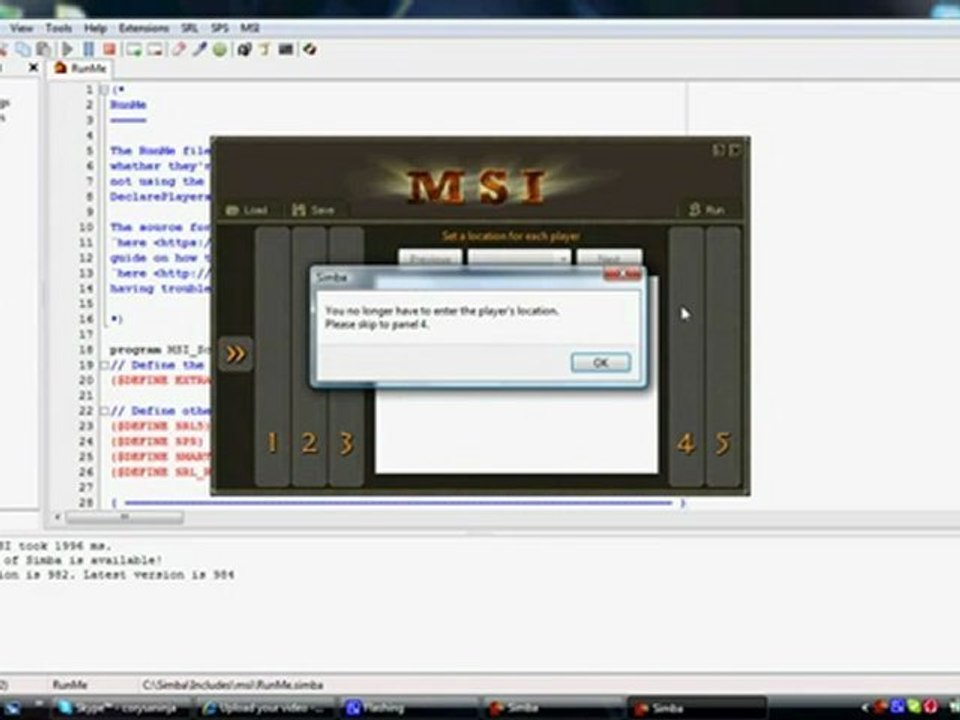The width and height of the screenshot is (960, 720).
Task: Open the Help menu
Action: 95,28
